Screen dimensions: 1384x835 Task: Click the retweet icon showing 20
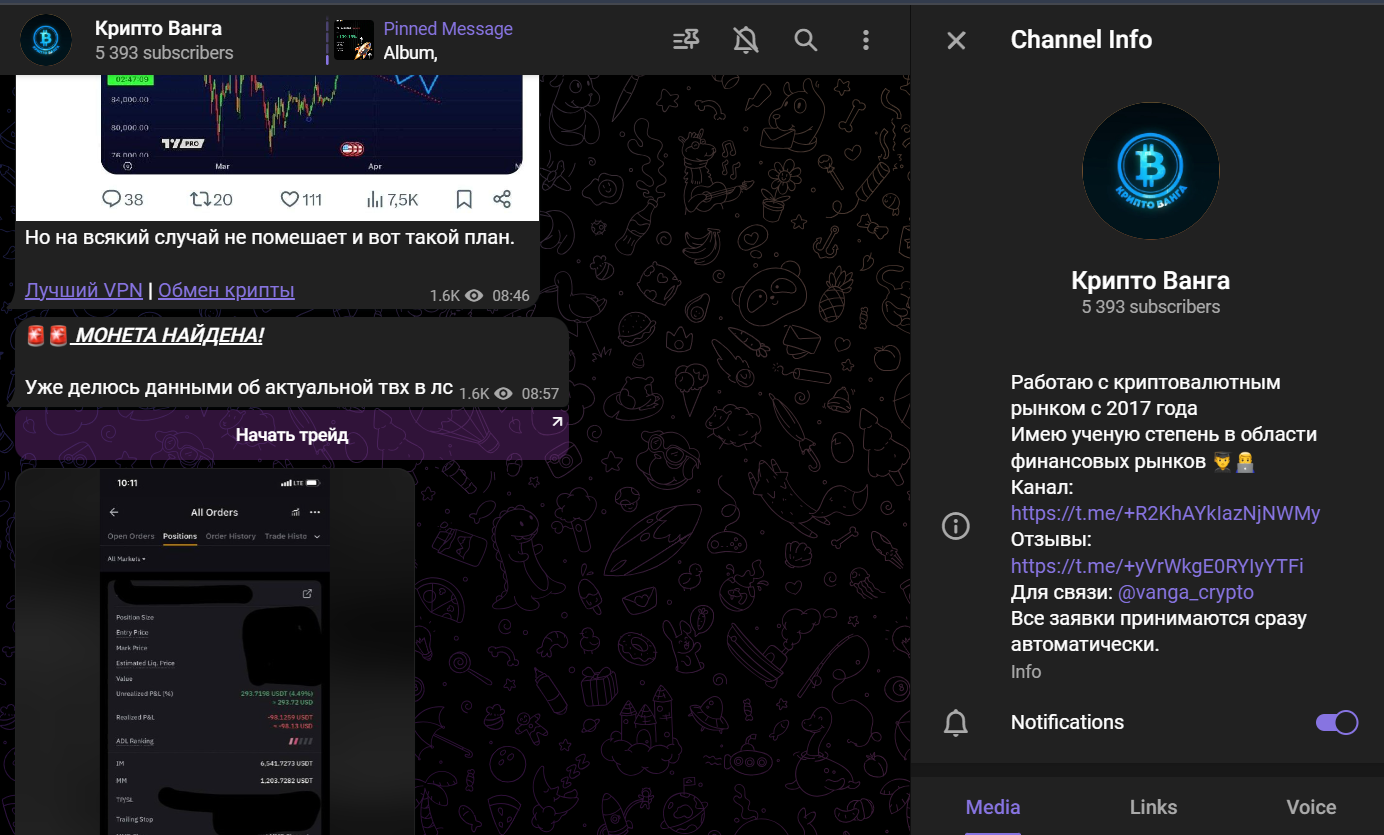point(200,199)
